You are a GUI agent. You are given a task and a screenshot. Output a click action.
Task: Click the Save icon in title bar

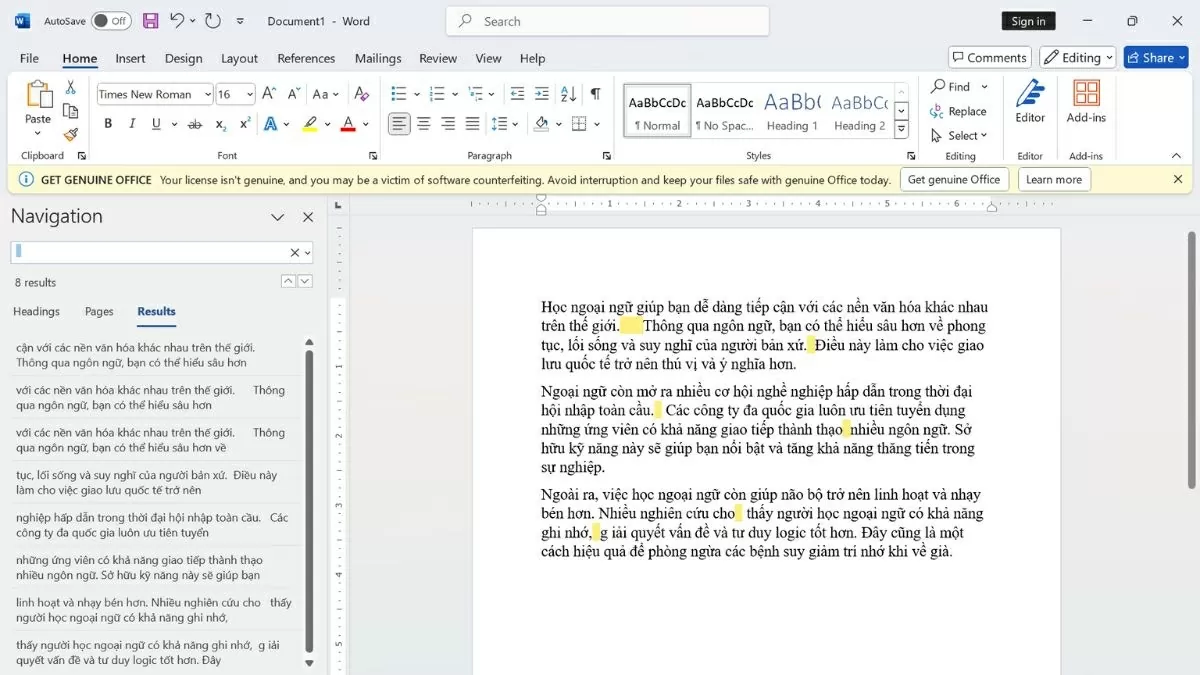(x=150, y=21)
